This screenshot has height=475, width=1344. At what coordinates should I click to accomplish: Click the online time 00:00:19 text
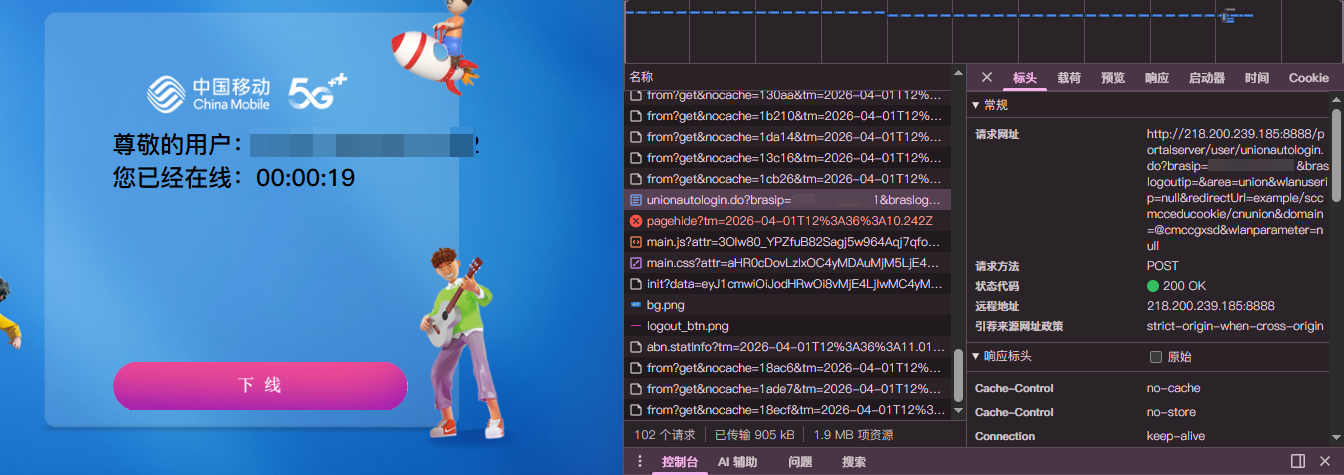pyautogui.click(x=306, y=178)
